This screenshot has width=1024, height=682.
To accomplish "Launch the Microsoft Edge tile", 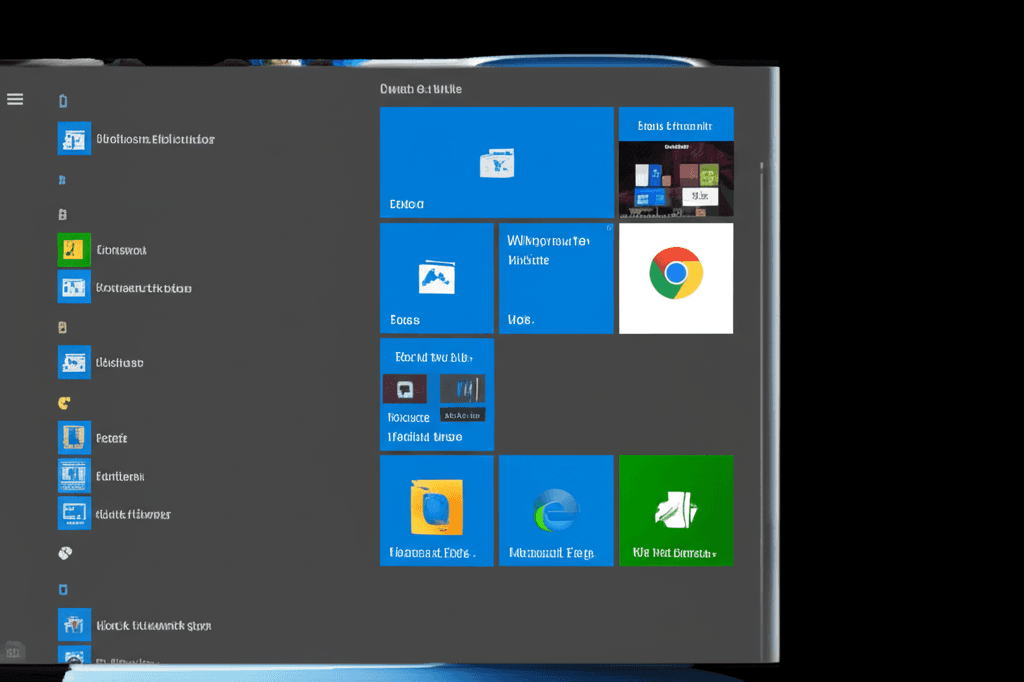I will tap(556, 510).
